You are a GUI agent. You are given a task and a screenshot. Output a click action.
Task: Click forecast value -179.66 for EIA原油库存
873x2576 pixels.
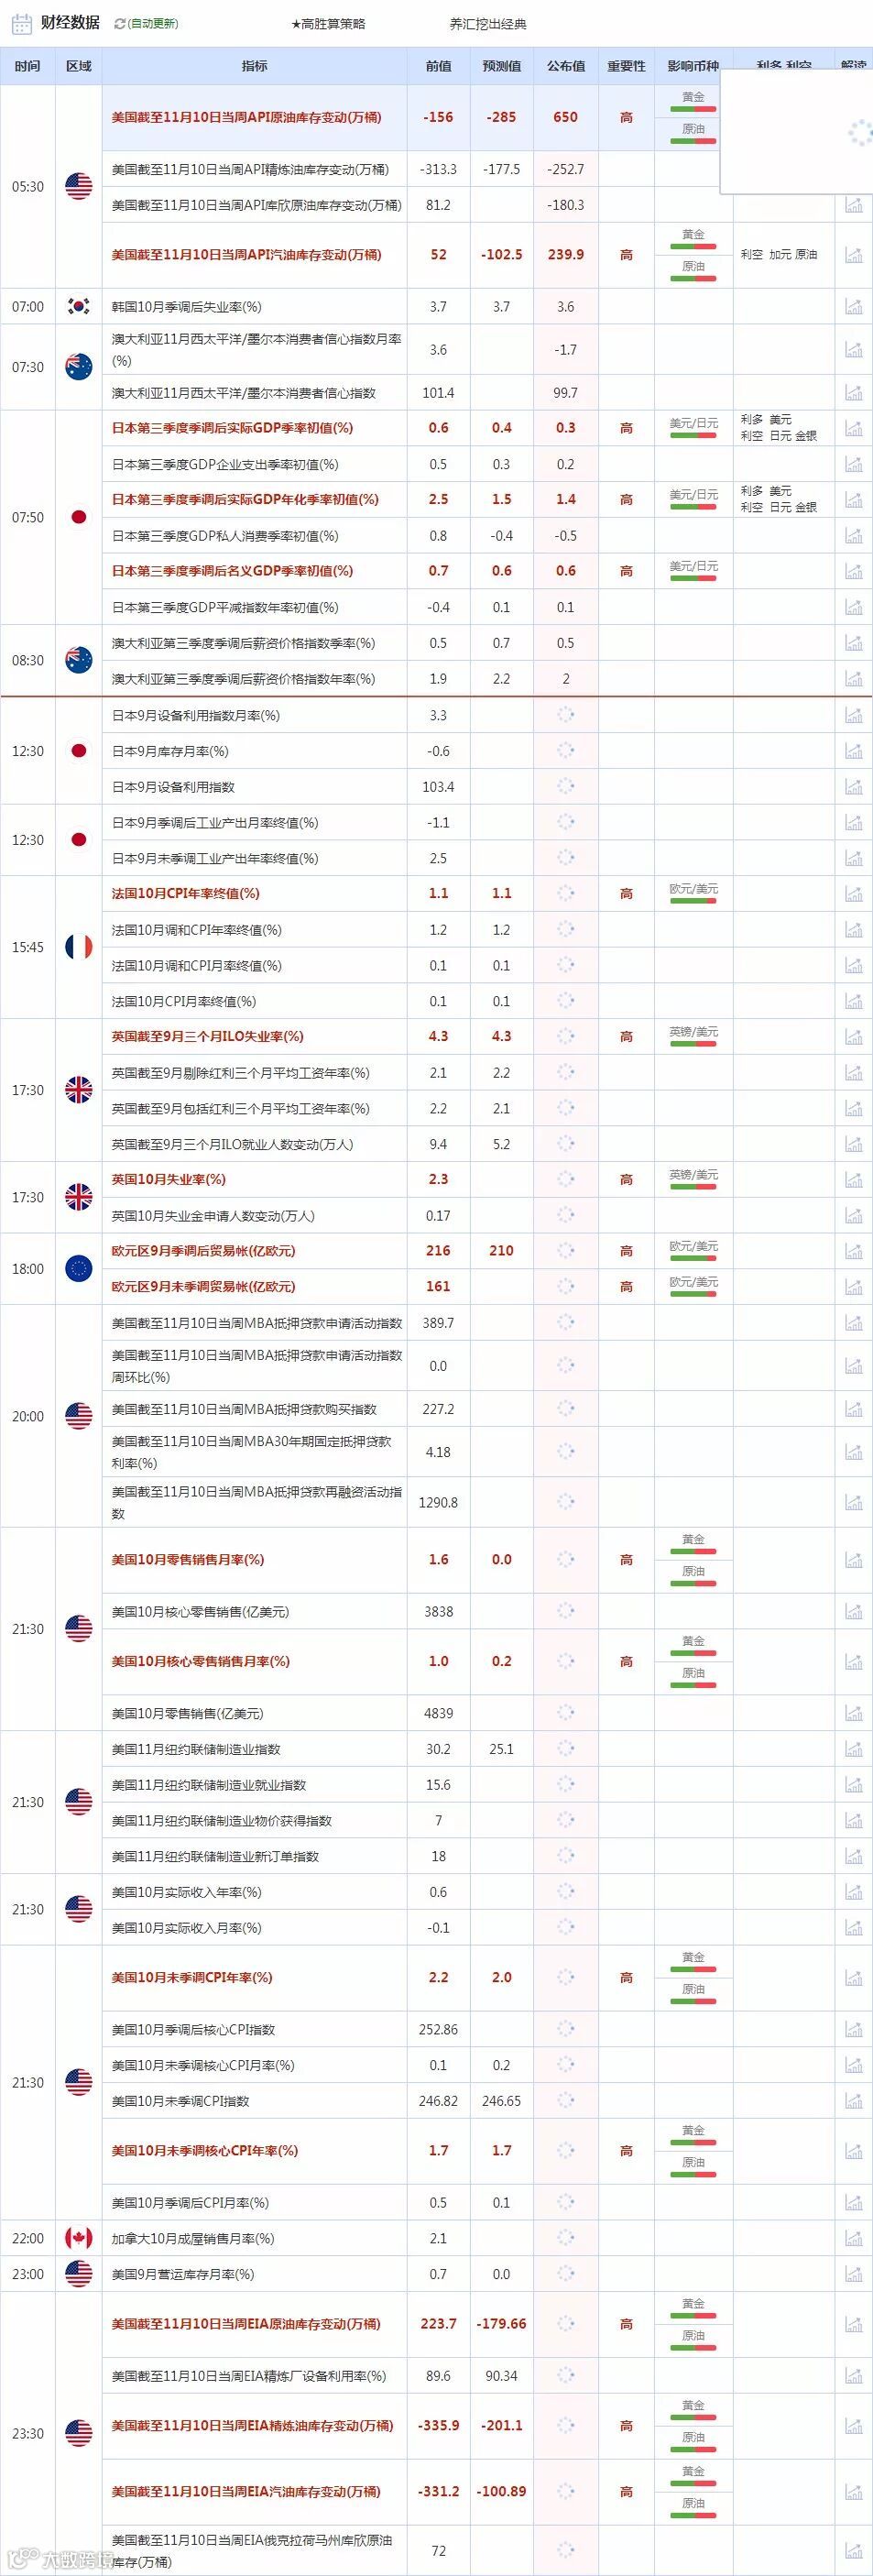point(502,2324)
